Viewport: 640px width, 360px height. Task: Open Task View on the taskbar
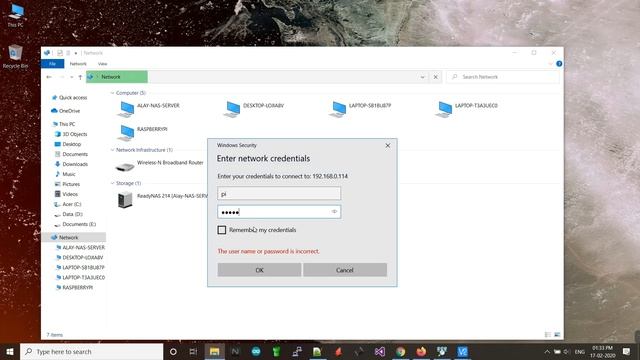pyautogui.click(x=193, y=351)
